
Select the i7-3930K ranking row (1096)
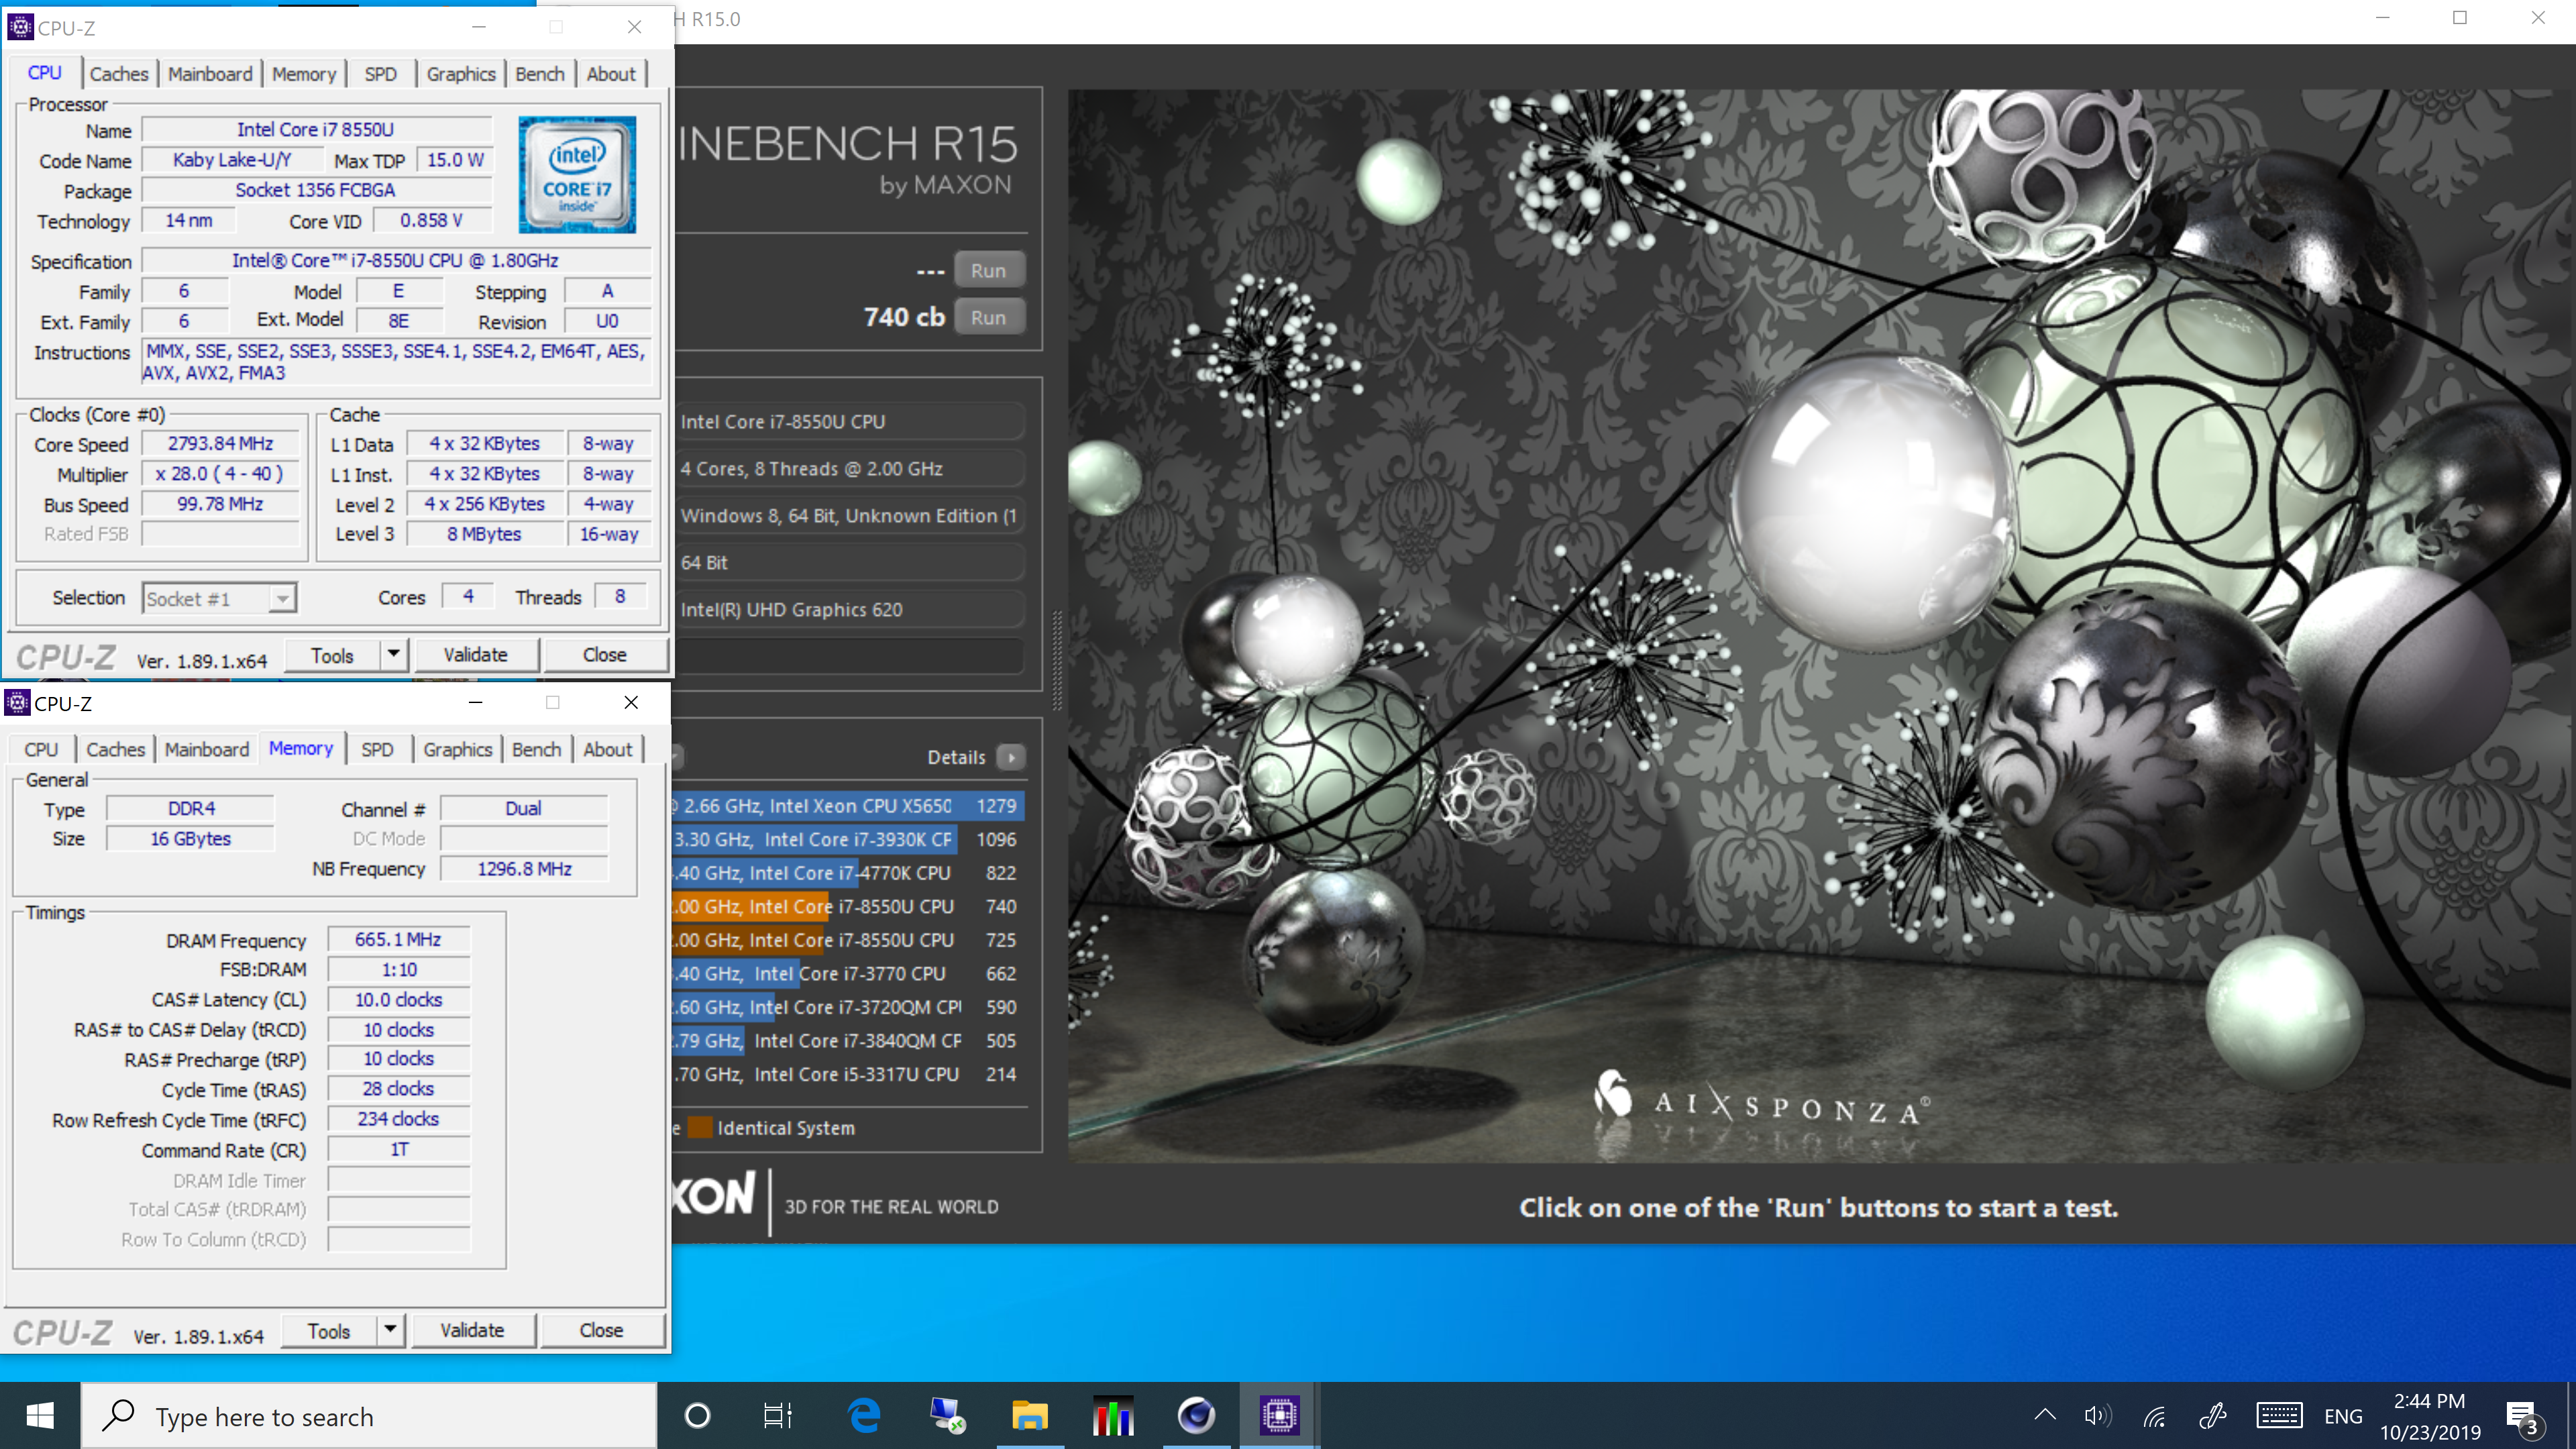[848, 840]
